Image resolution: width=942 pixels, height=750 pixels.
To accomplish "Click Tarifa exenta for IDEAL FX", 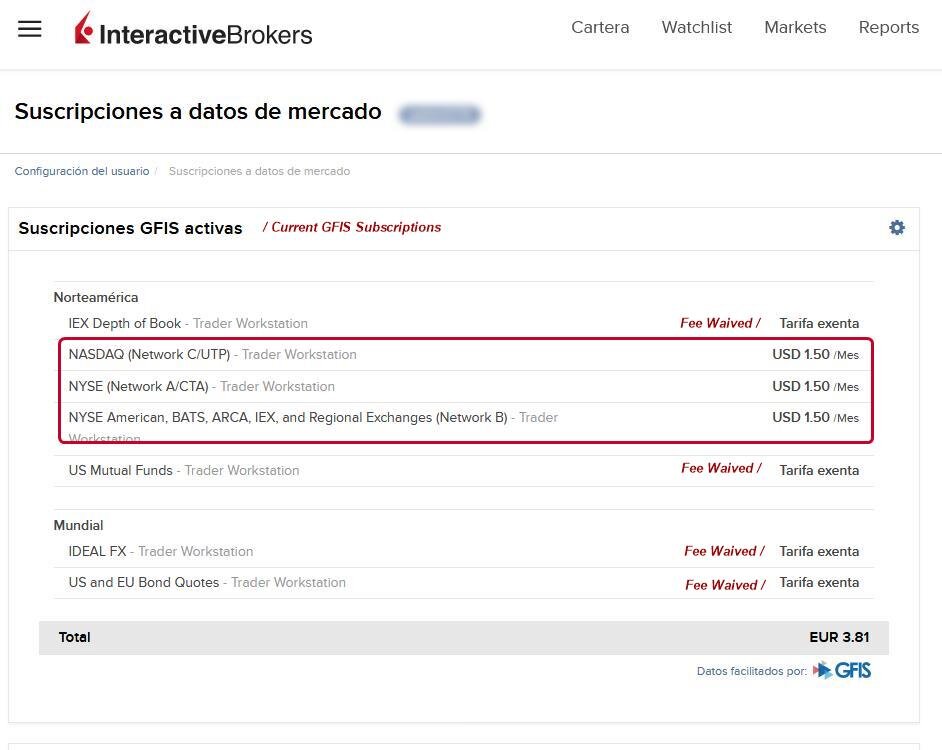I will pyautogui.click(x=819, y=551).
